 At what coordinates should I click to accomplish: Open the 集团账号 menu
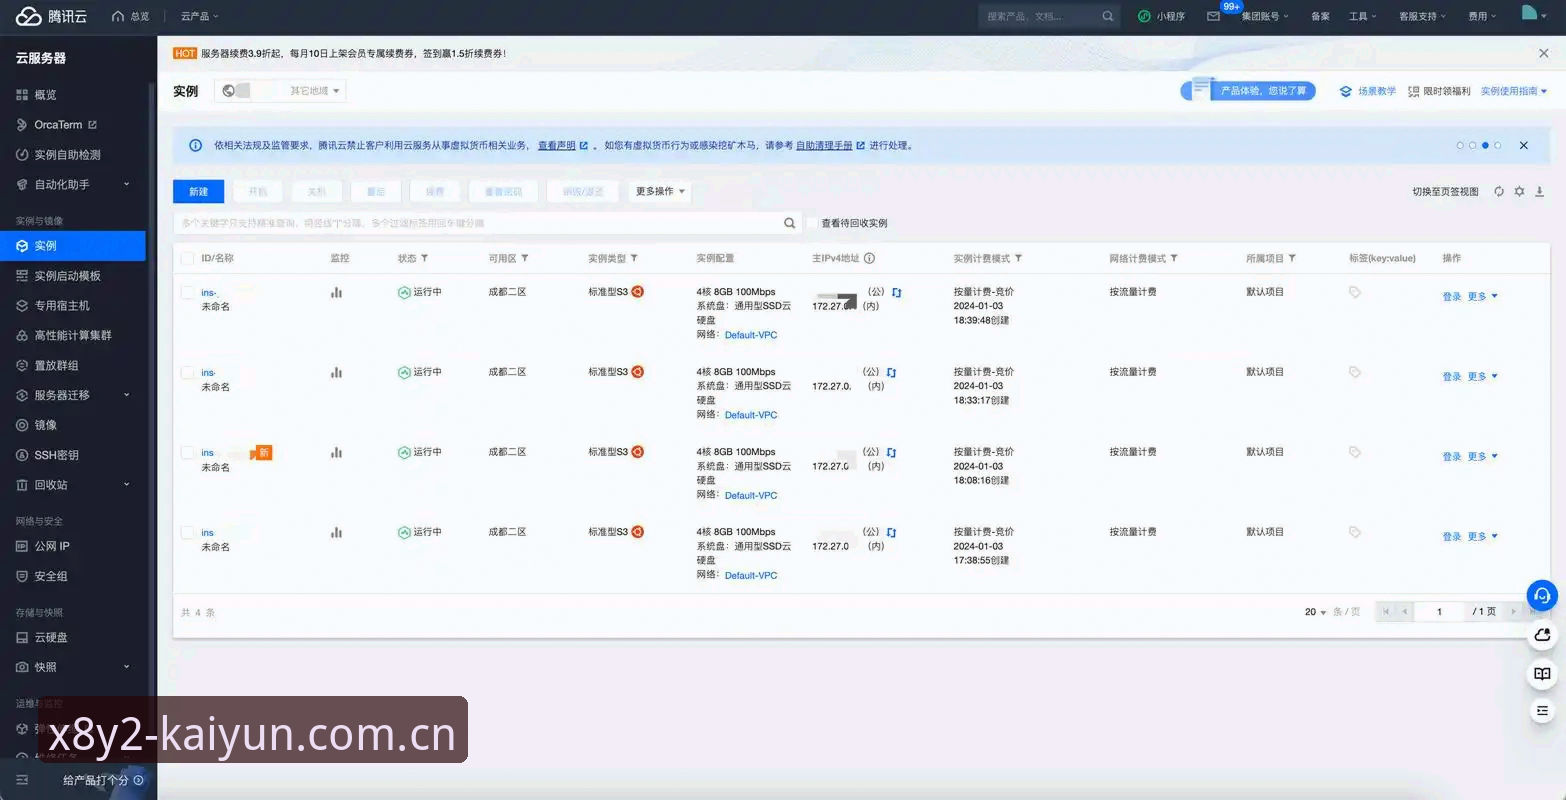[1265, 16]
